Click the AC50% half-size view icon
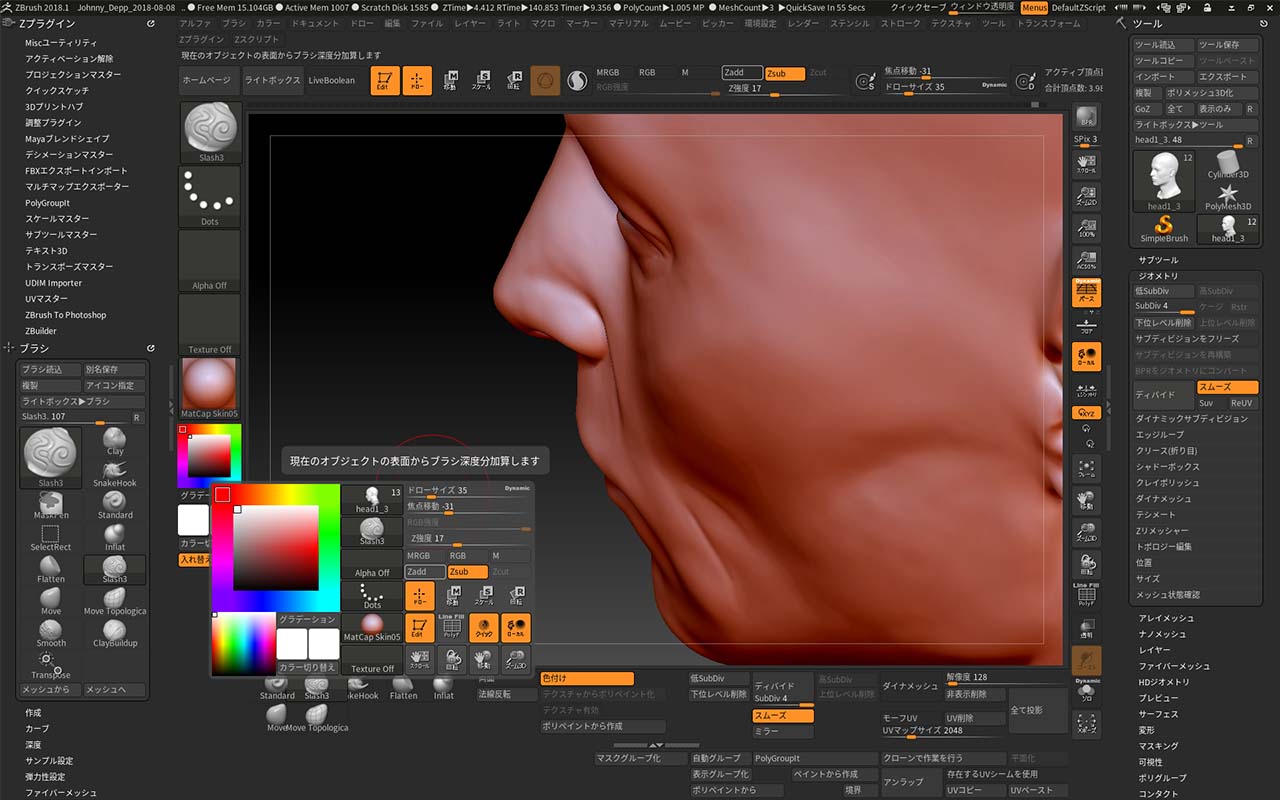The image size is (1280, 800). tap(1086, 260)
